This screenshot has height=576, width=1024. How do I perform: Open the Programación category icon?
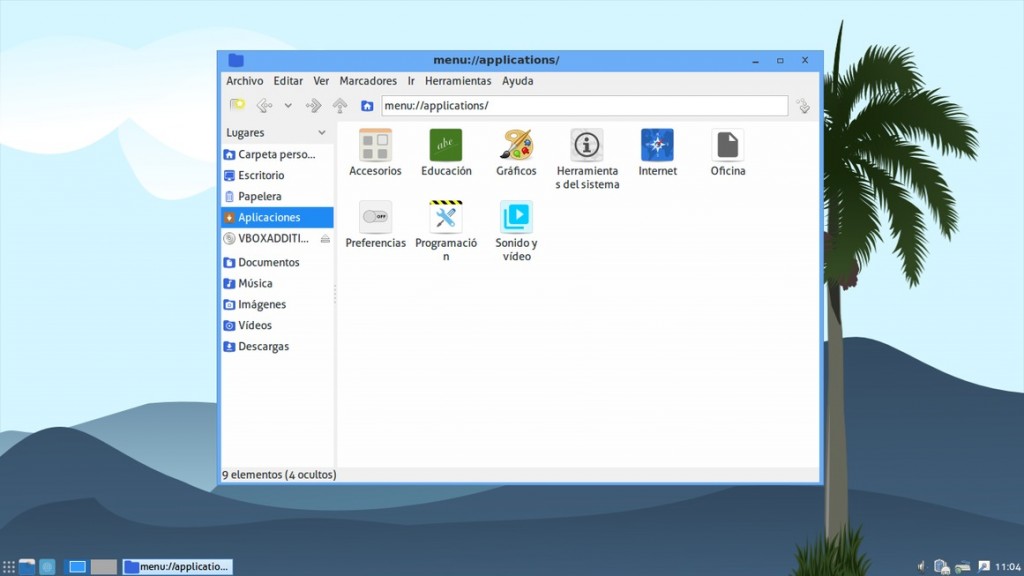445,217
